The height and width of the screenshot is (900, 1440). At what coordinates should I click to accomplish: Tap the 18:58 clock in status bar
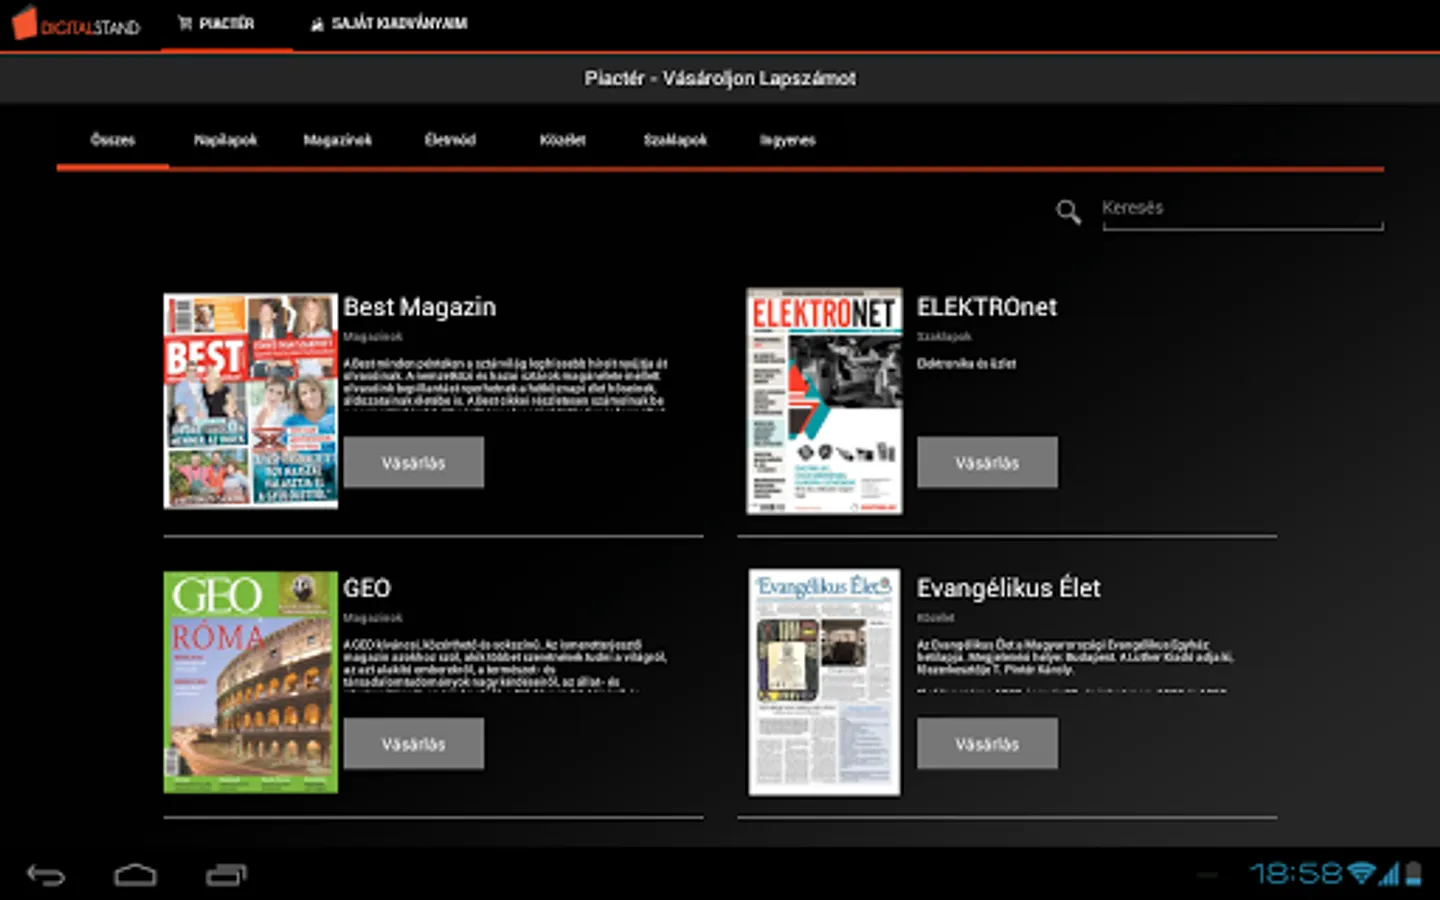coord(1296,874)
